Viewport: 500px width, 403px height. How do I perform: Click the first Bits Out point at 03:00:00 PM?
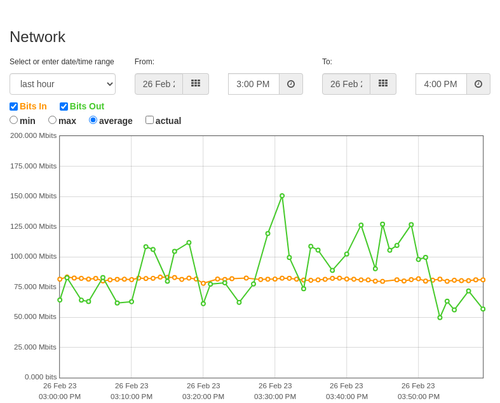[60, 300]
